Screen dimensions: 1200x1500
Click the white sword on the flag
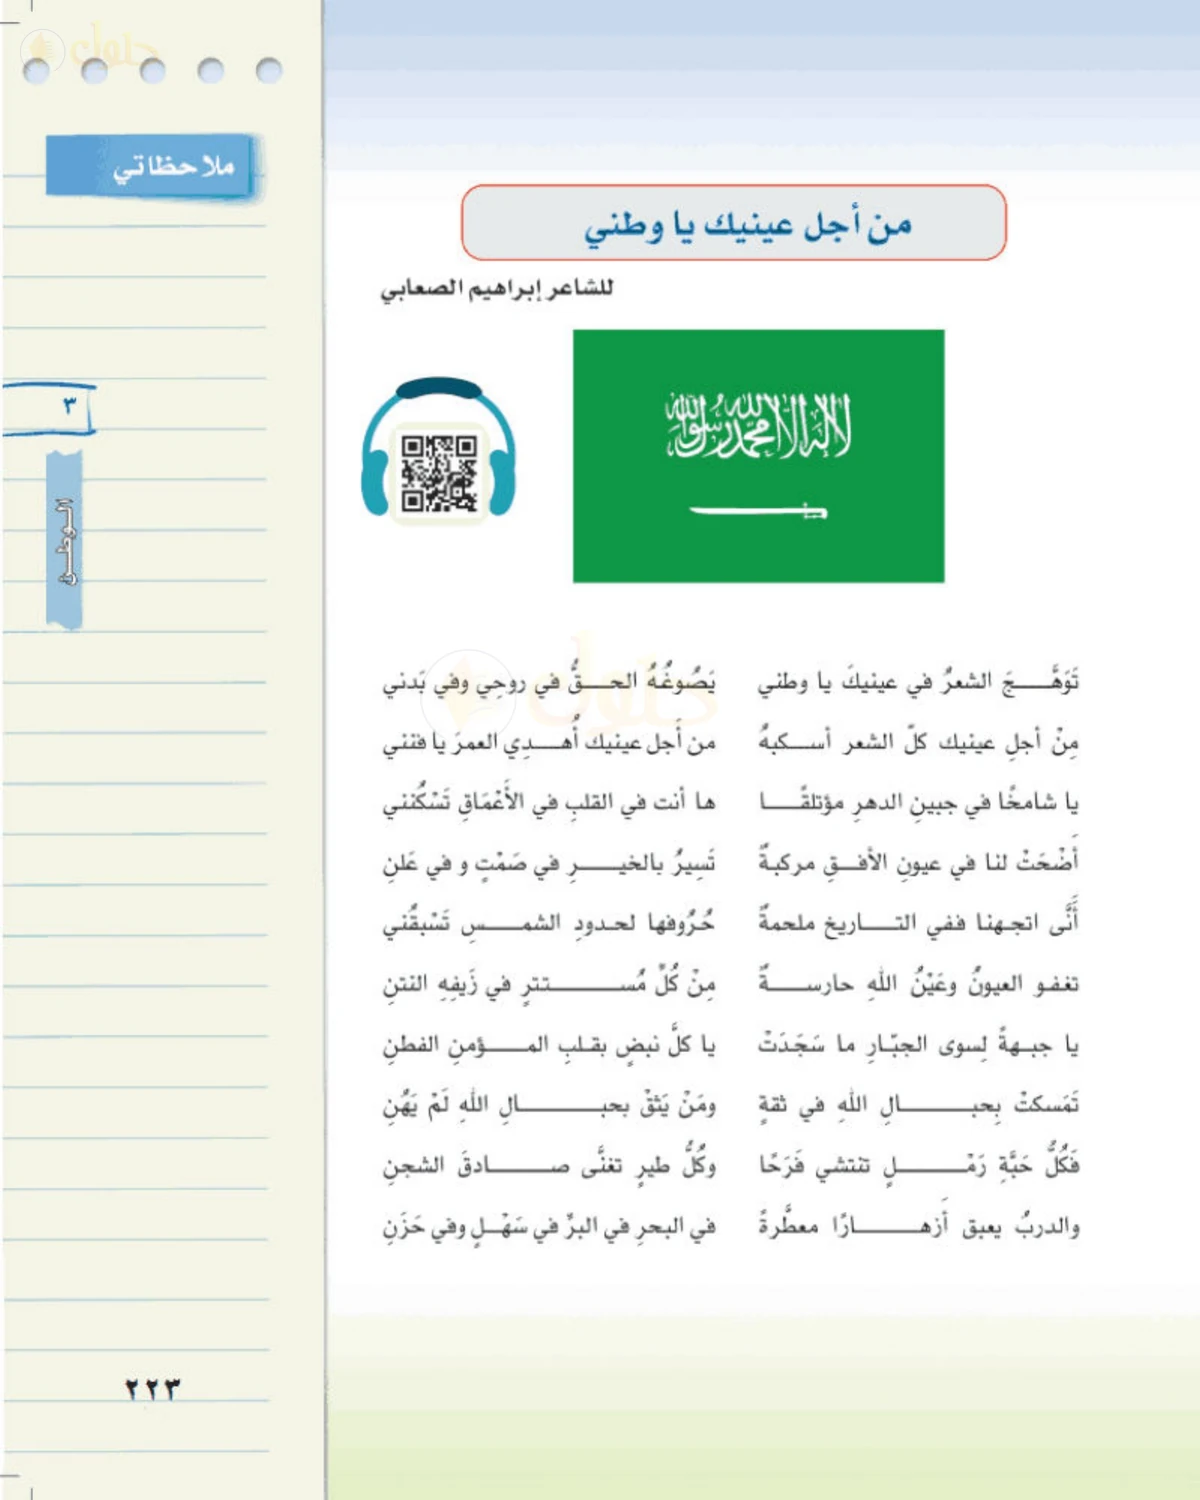[x=758, y=512]
